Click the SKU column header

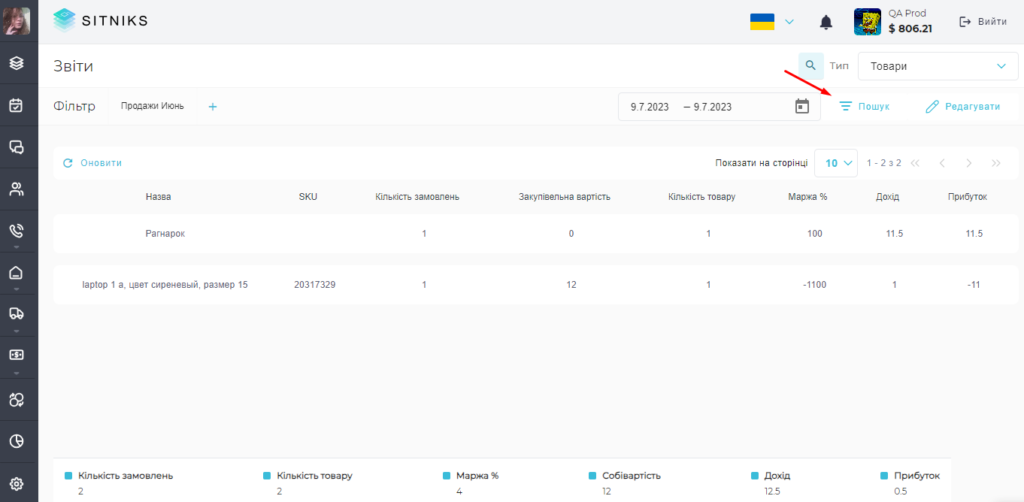point(308,196)
